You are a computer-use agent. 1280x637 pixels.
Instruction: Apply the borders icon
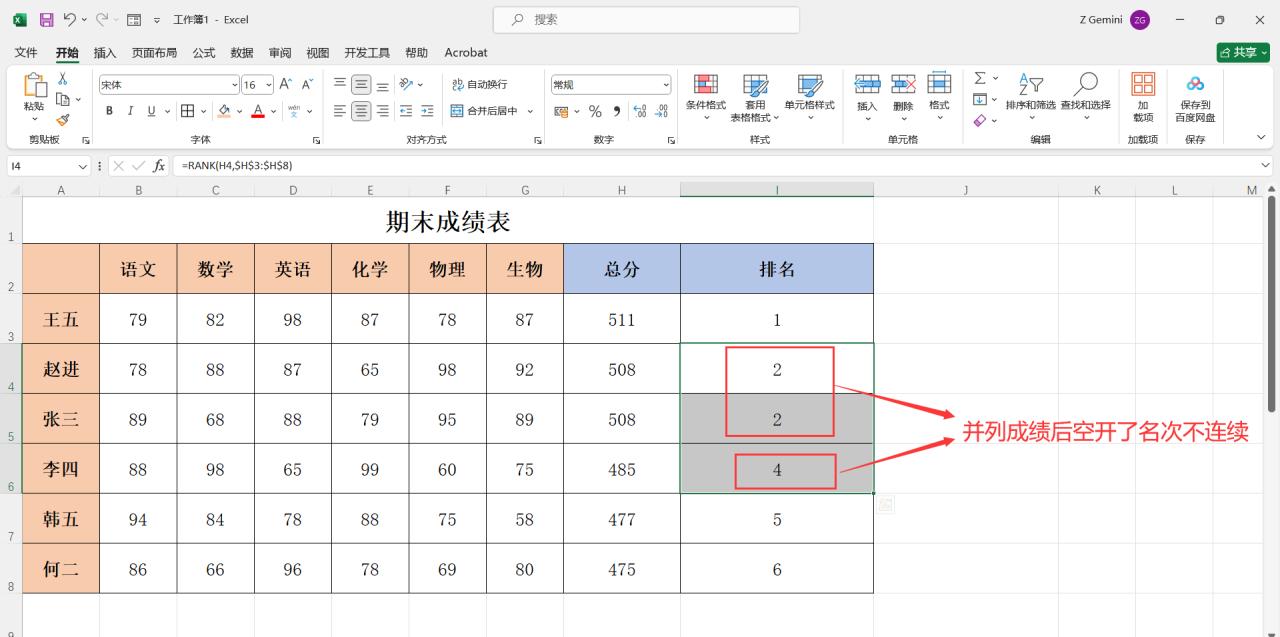coord(187,111)
